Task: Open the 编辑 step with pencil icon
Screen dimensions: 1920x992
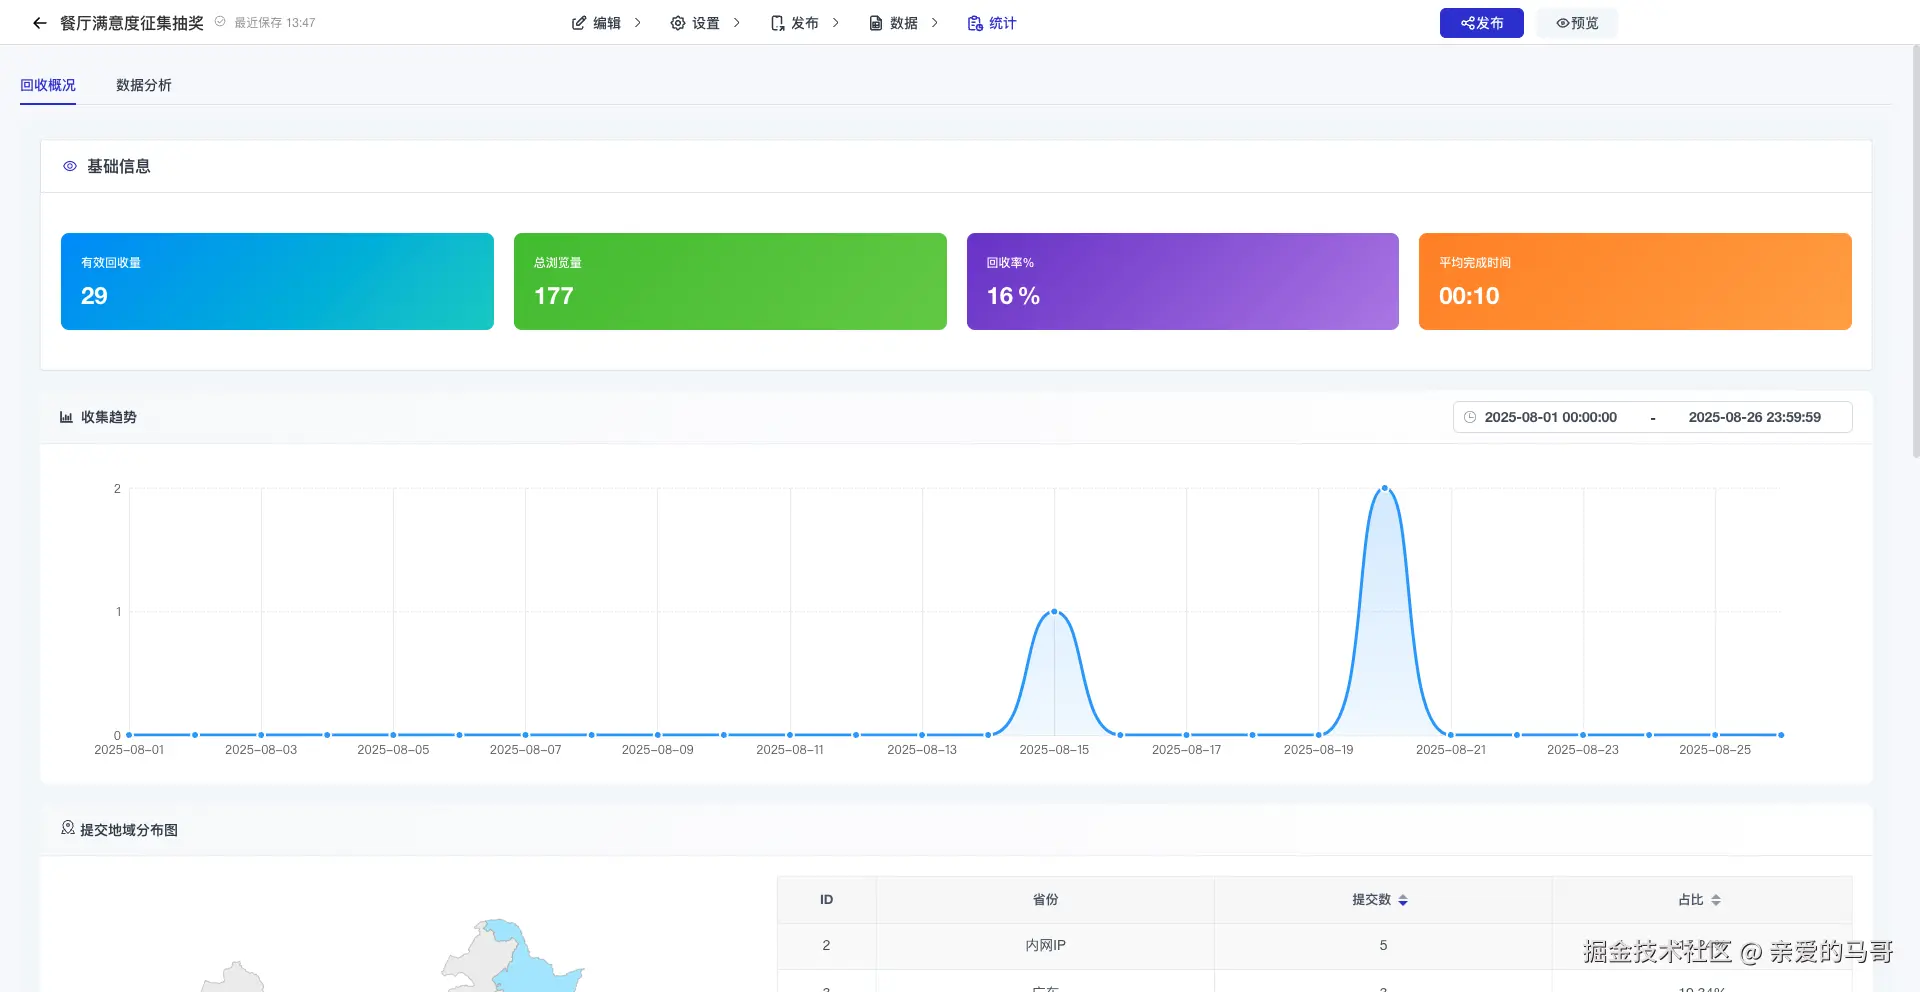Action: coord(596,23)
